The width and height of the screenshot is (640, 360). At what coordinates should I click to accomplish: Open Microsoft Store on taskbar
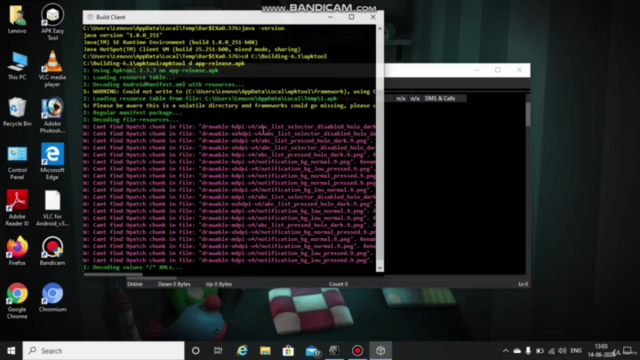click(288, 351)
